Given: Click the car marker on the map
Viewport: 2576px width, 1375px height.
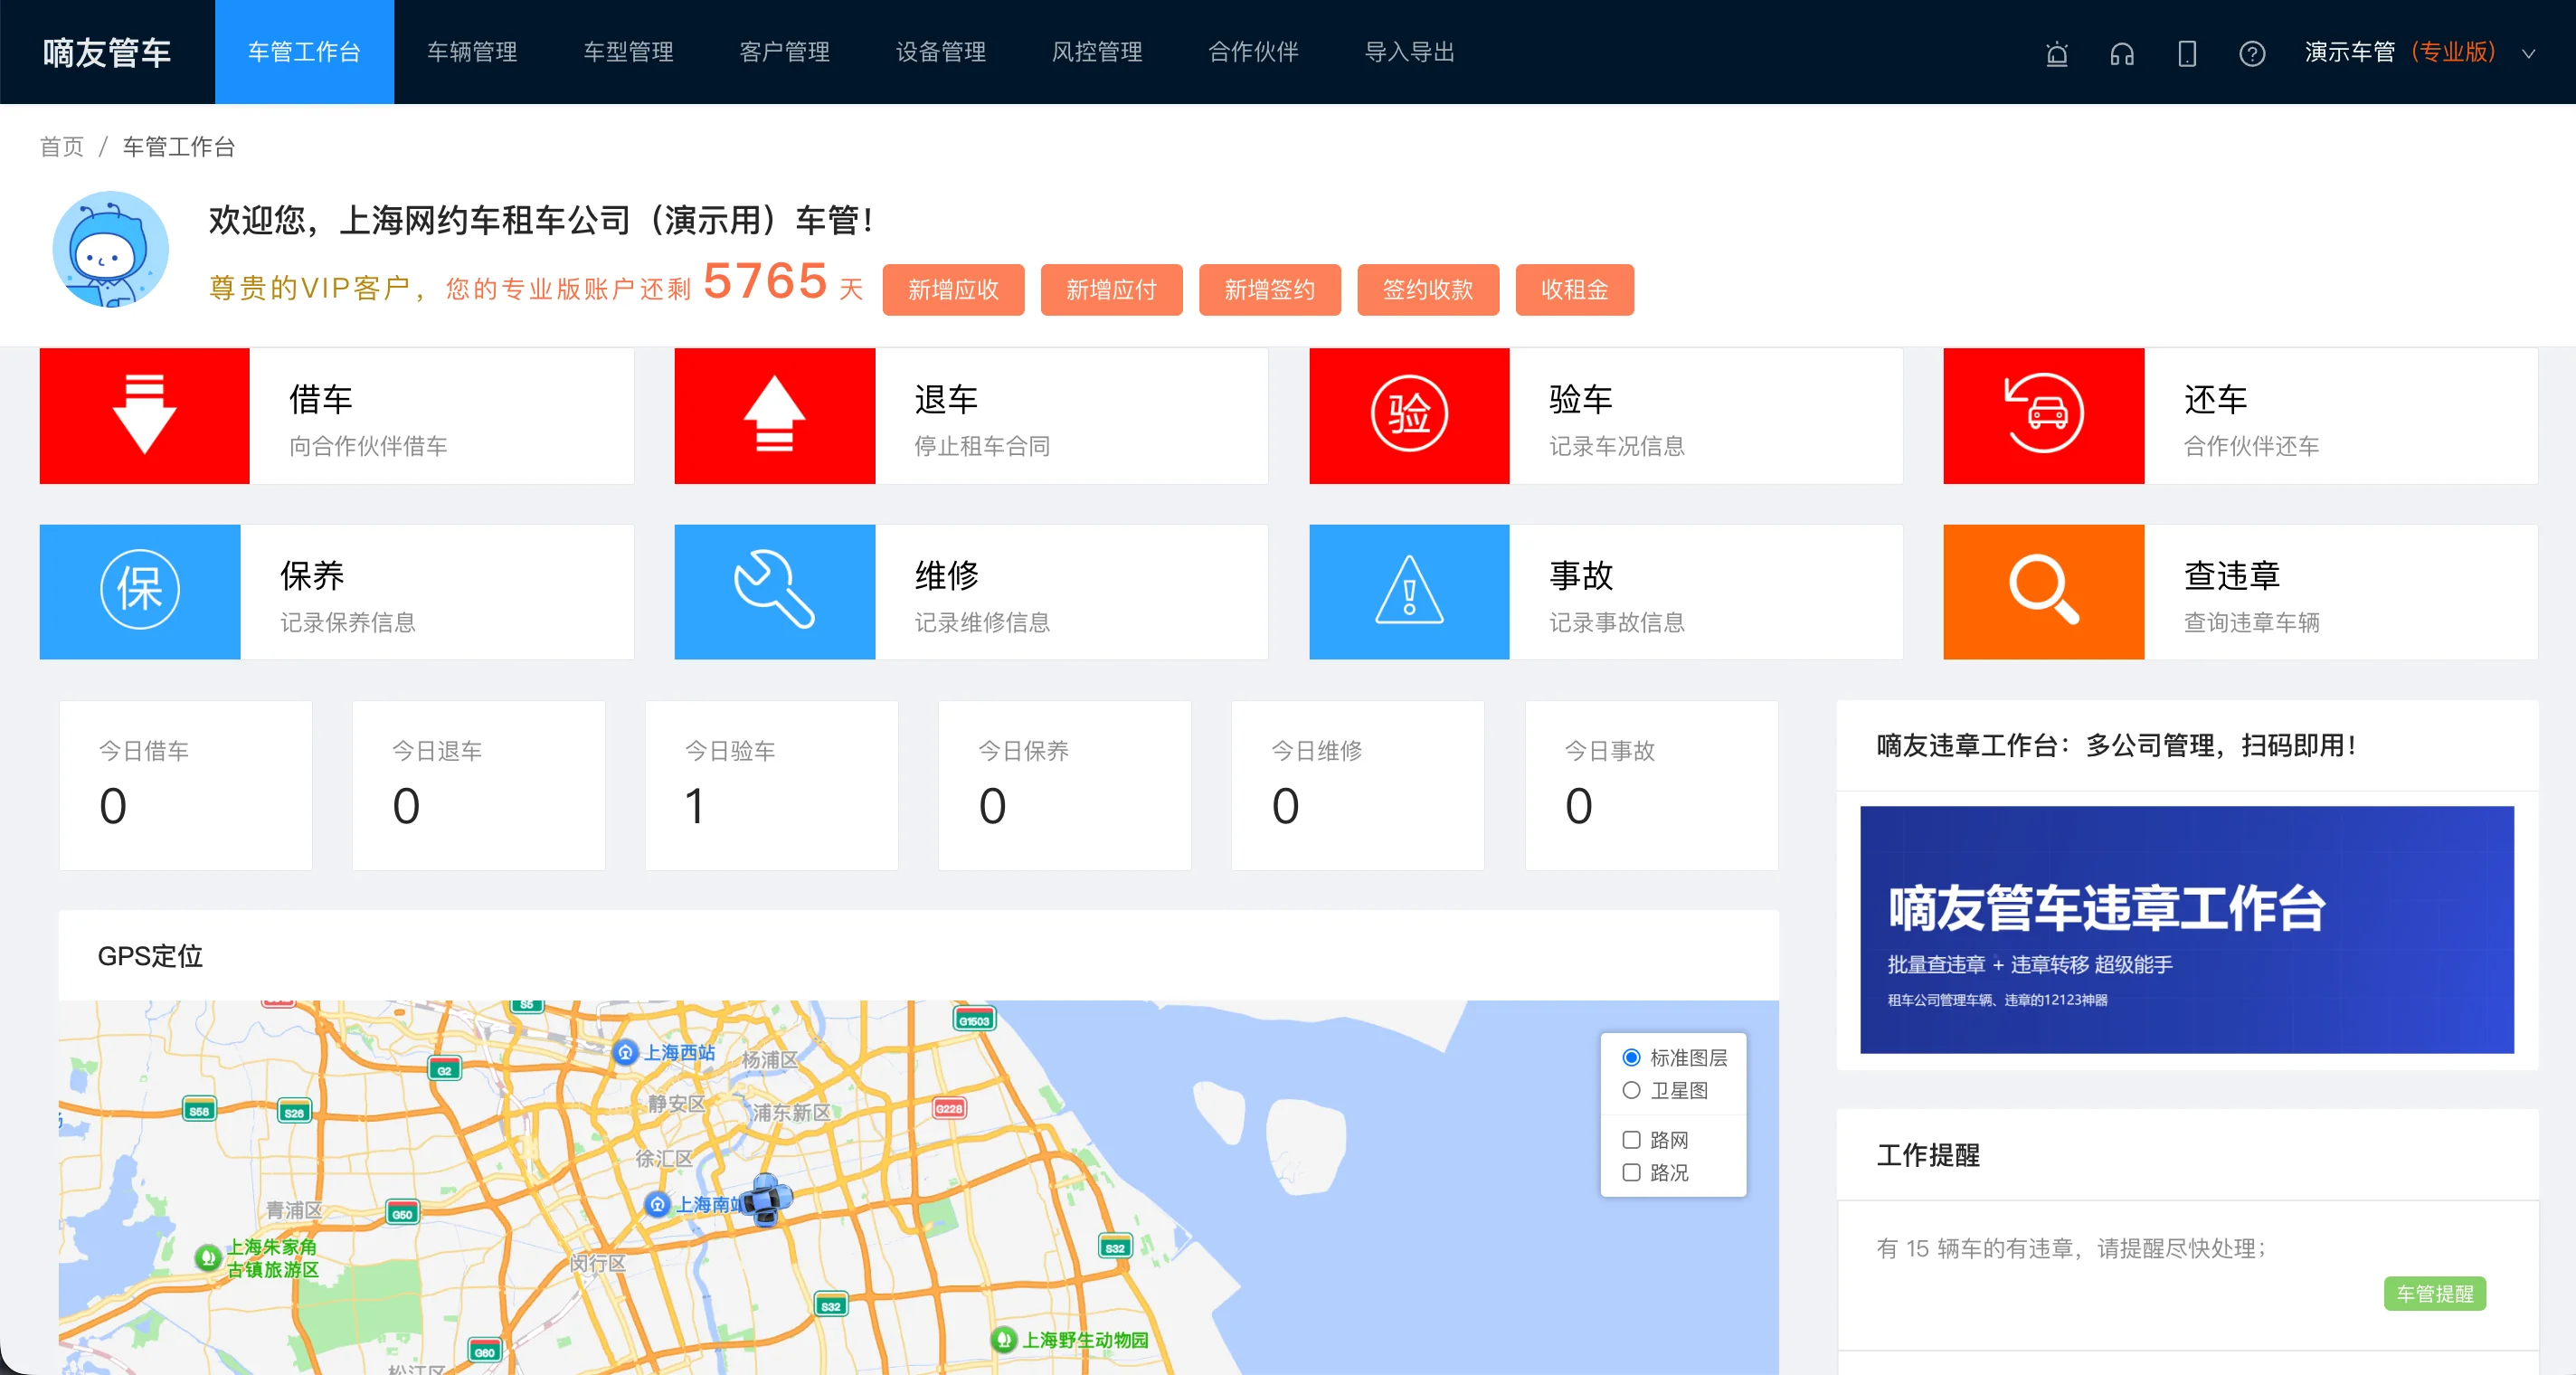Looking at the screenshot, I should pos(768,1199).
